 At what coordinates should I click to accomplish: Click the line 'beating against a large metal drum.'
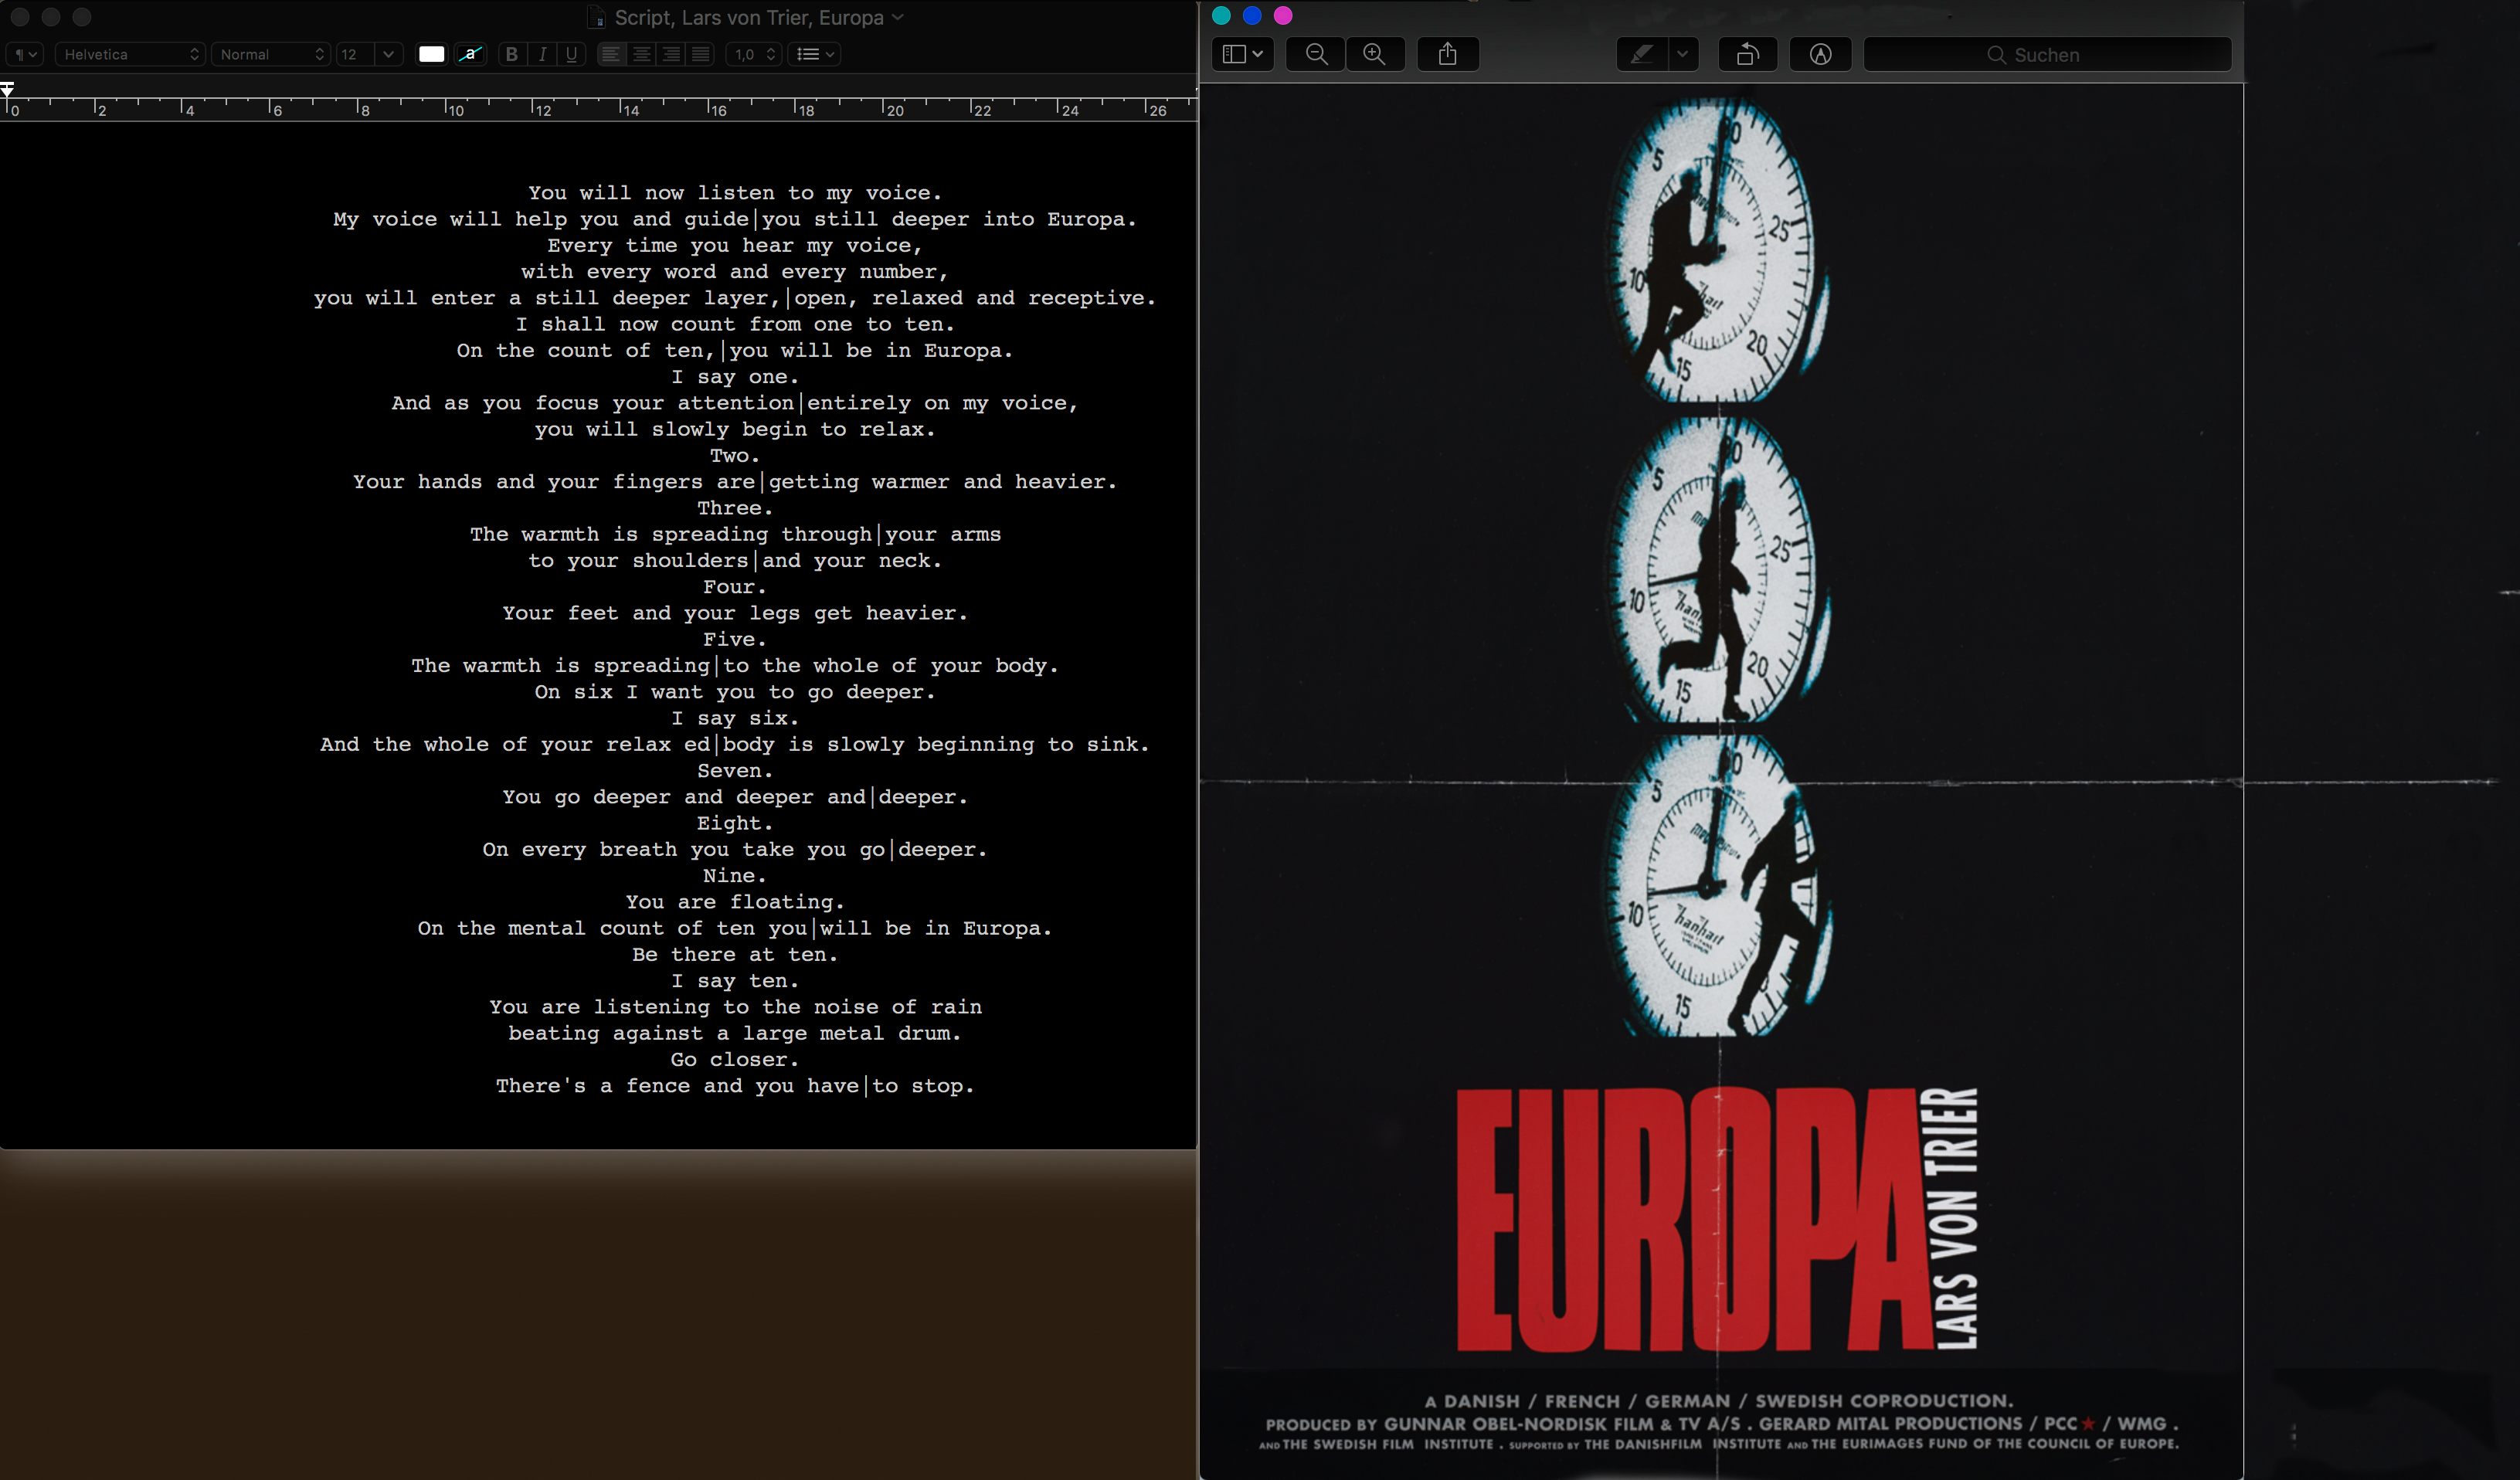point(735,1033)
